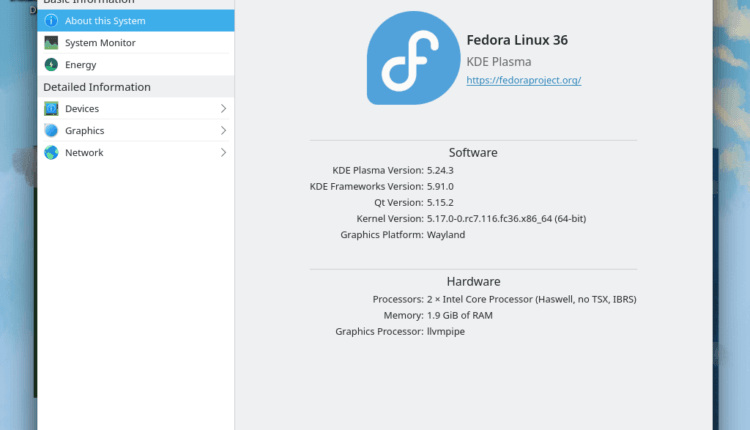Click the Network globe icon
The height and width of the screenshot is (430, 750).
51,152
